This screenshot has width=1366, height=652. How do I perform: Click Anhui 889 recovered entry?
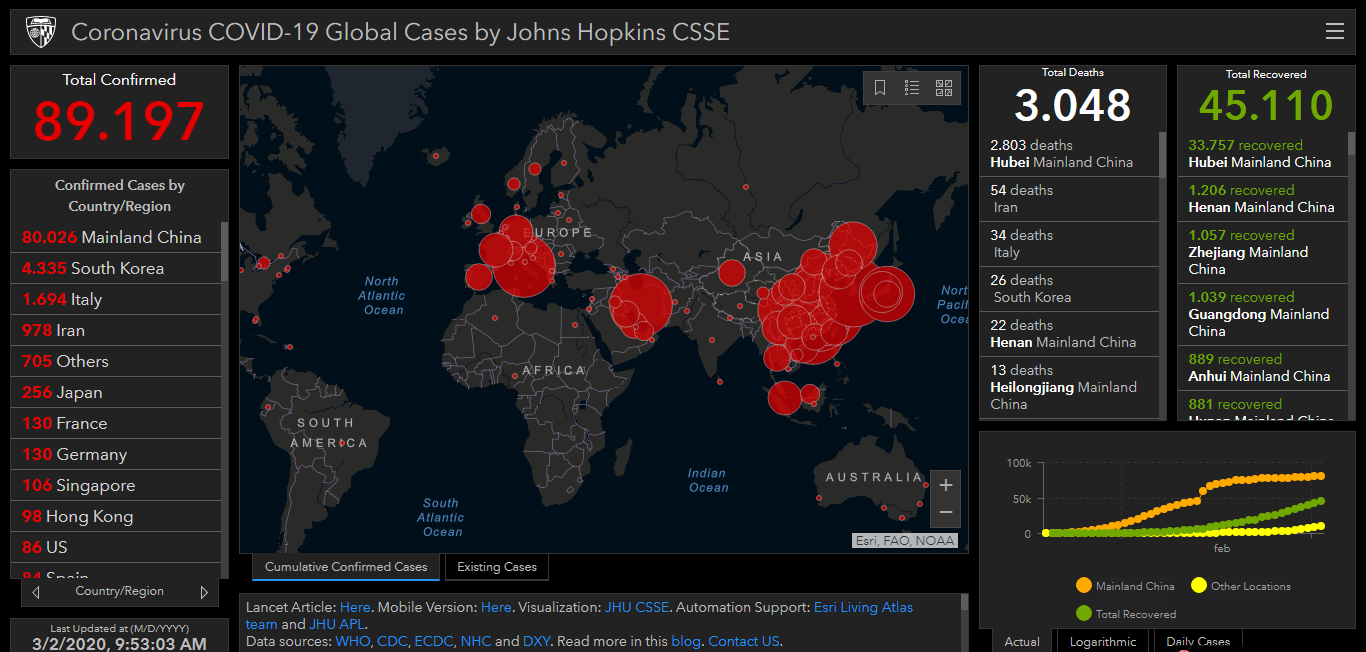click(1263, 368)
